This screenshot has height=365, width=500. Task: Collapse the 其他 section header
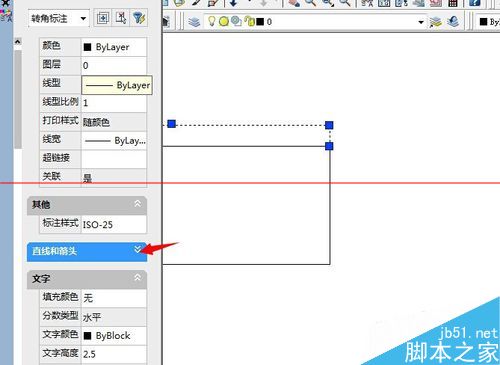(x=87, y=205)
